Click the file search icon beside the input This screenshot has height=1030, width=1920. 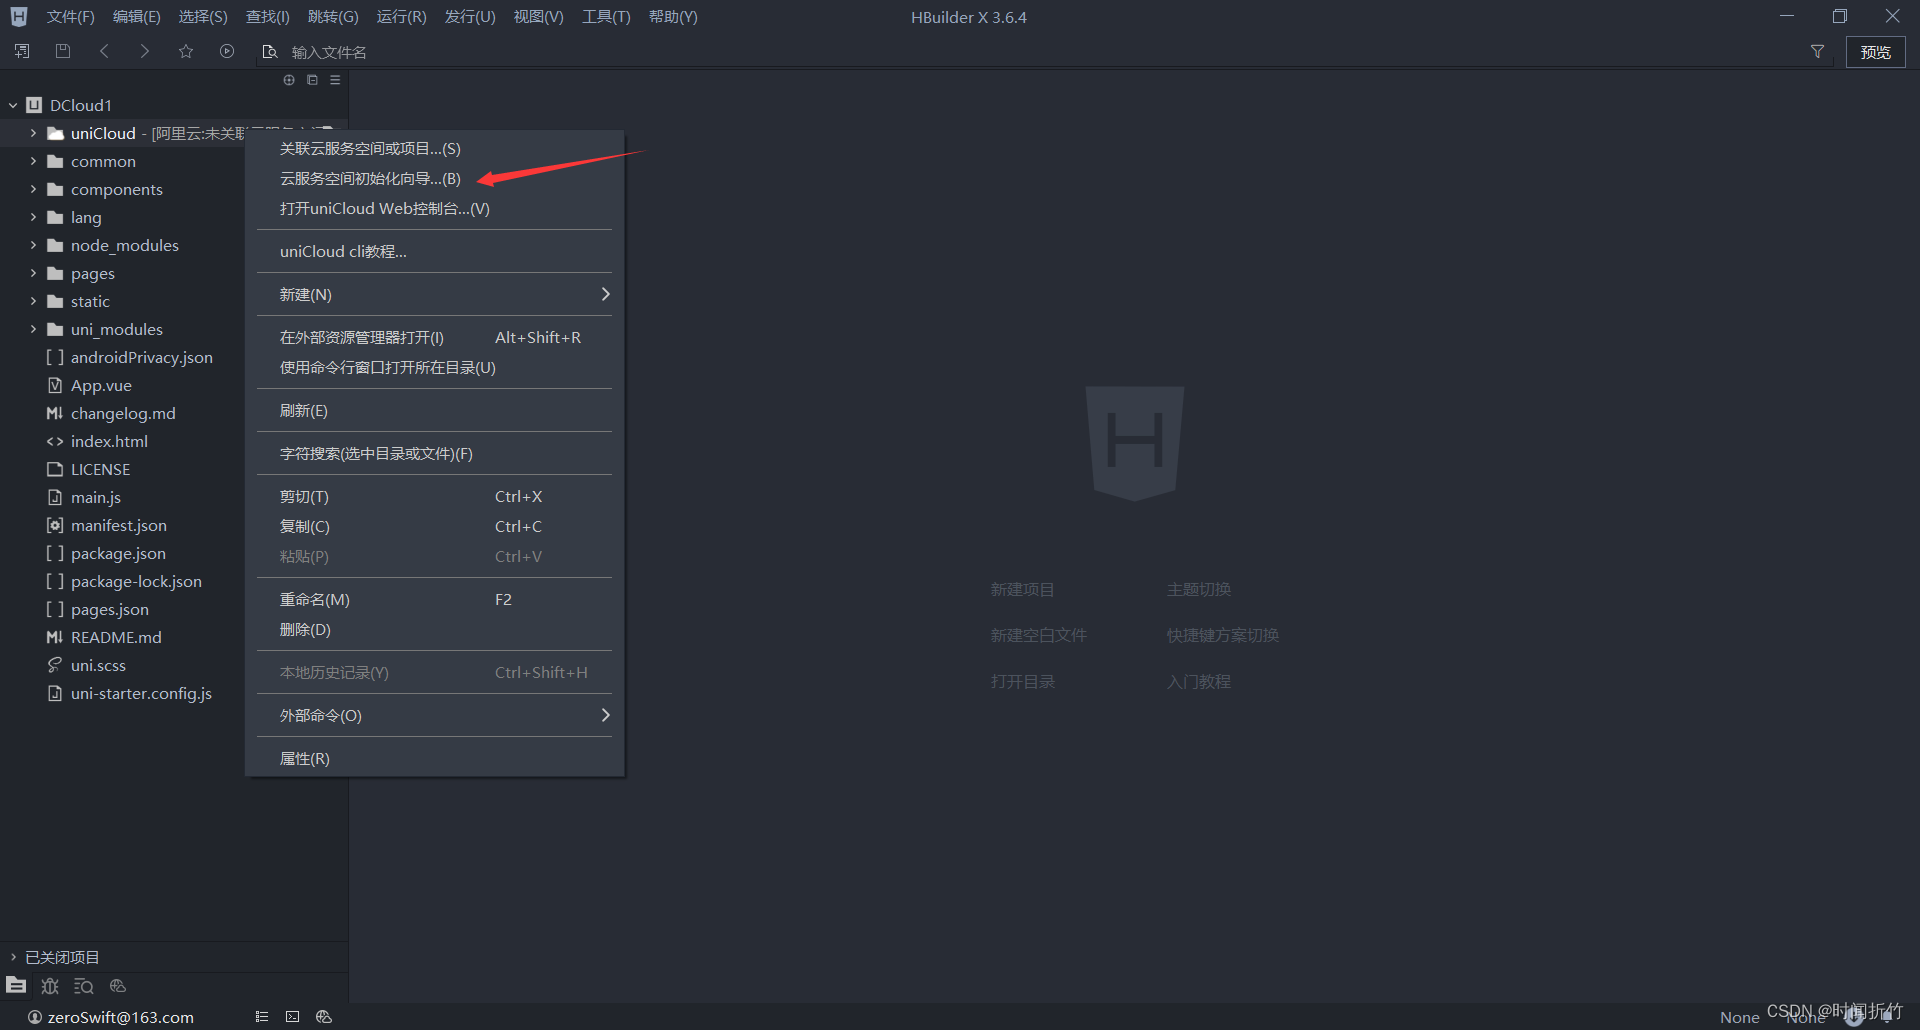click(269, 51)
